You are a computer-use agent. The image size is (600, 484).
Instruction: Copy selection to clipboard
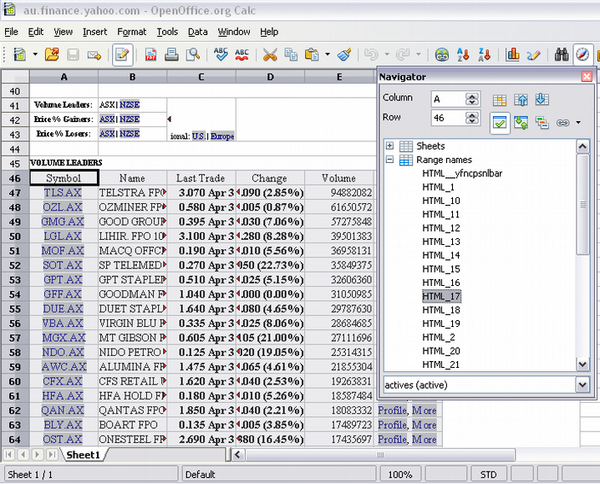click(291, 55)
